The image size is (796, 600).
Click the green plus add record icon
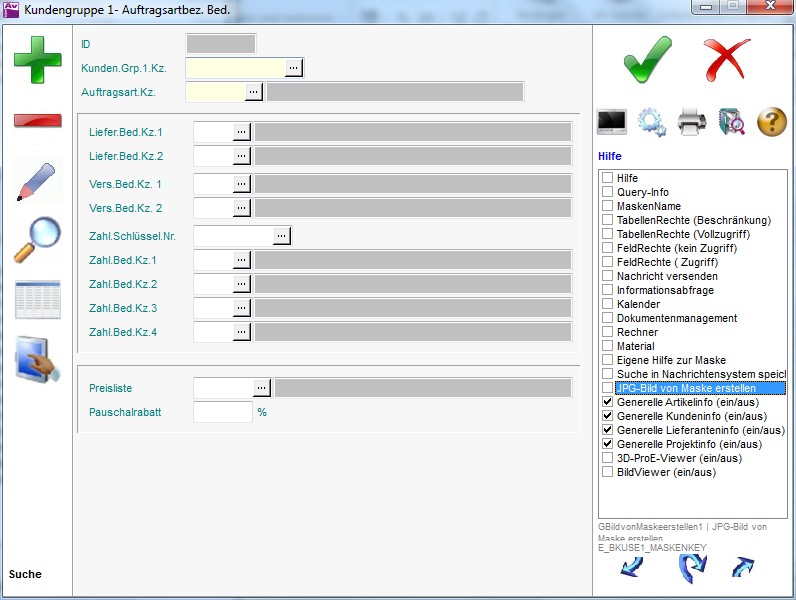click(x=37, y=60)
